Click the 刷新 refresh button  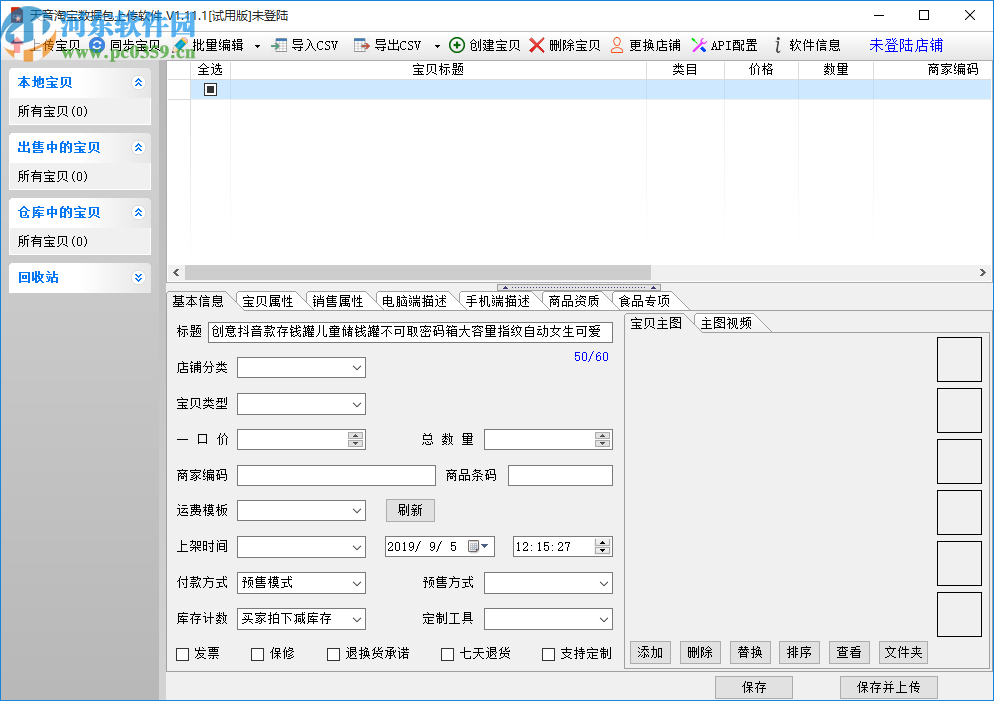[410, 510]
